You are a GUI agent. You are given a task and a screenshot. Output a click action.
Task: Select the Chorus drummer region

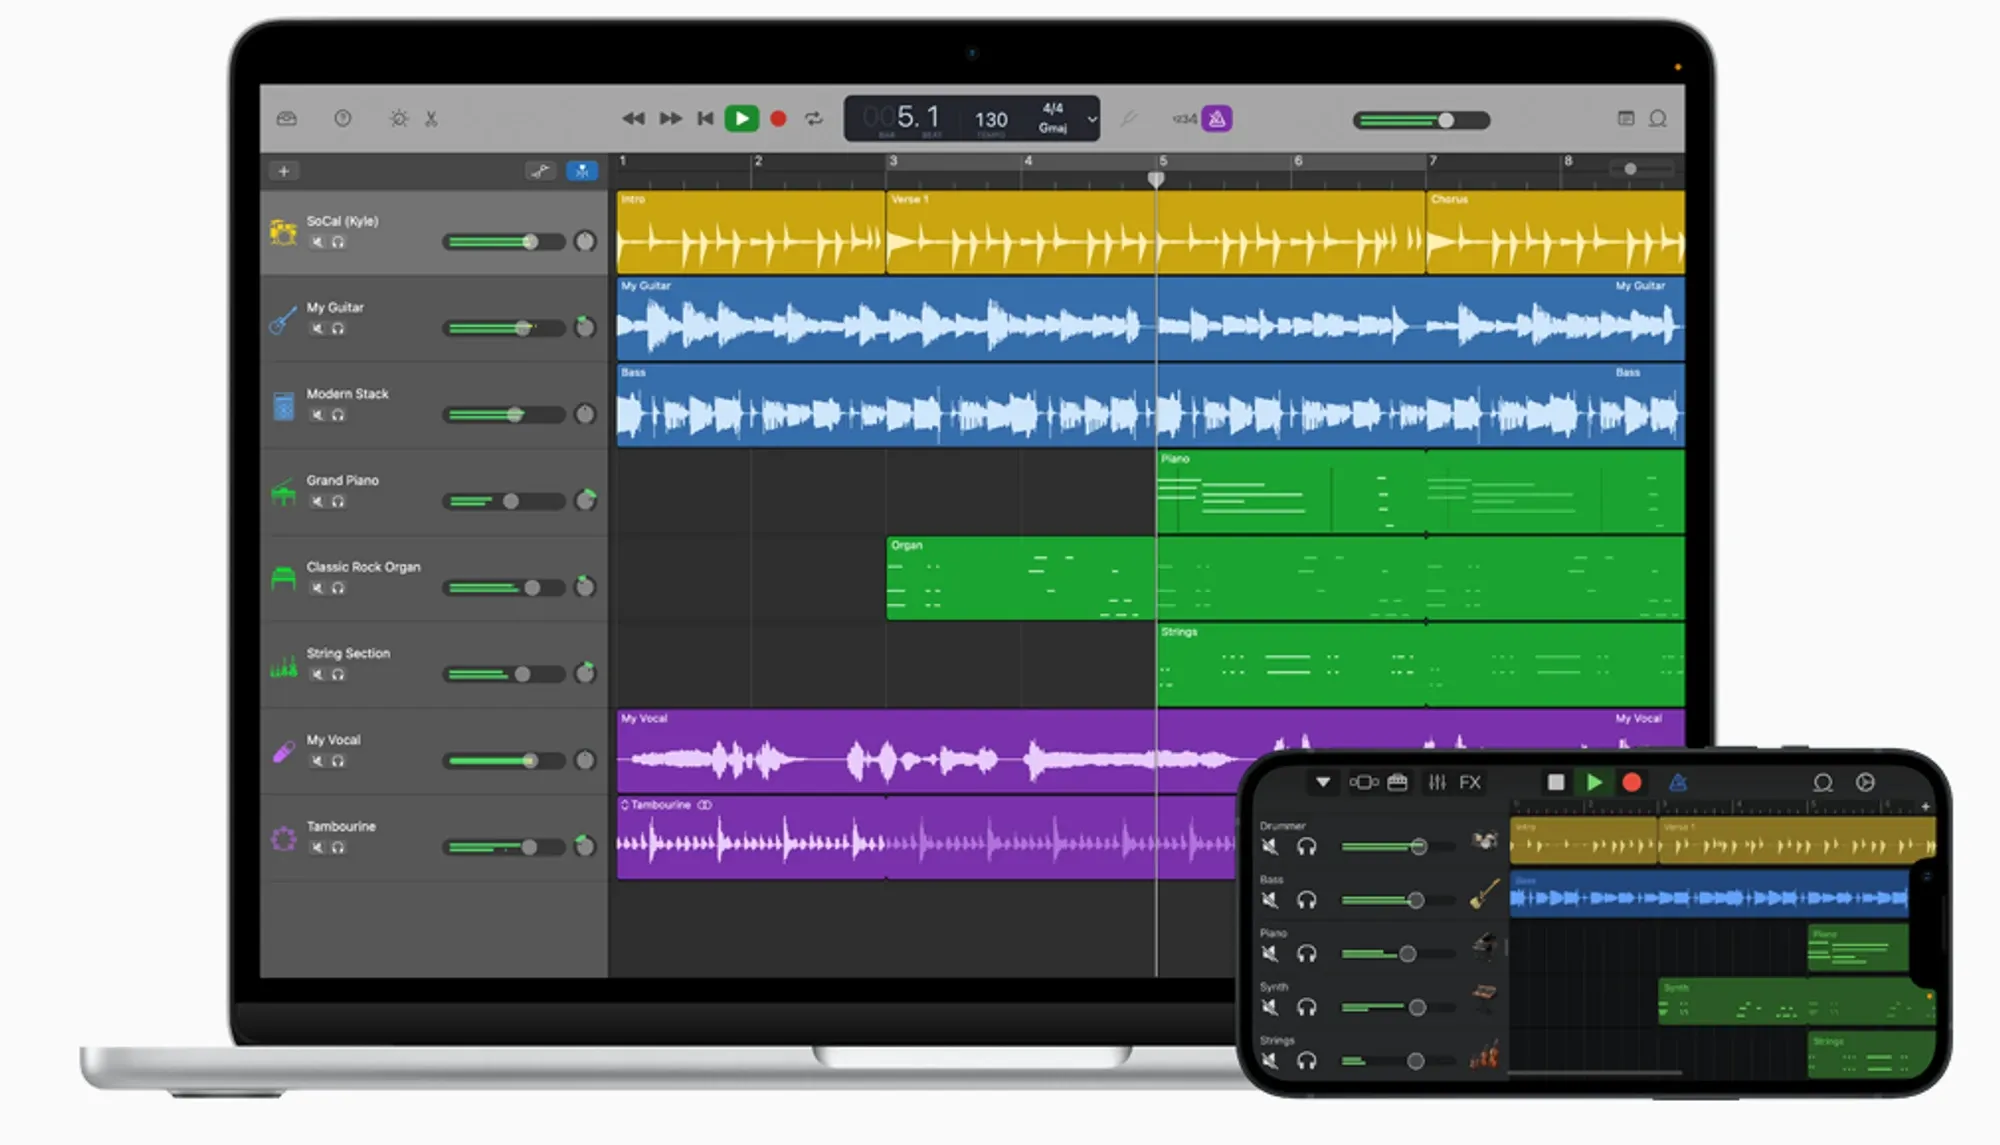(x=1556, y=232)
